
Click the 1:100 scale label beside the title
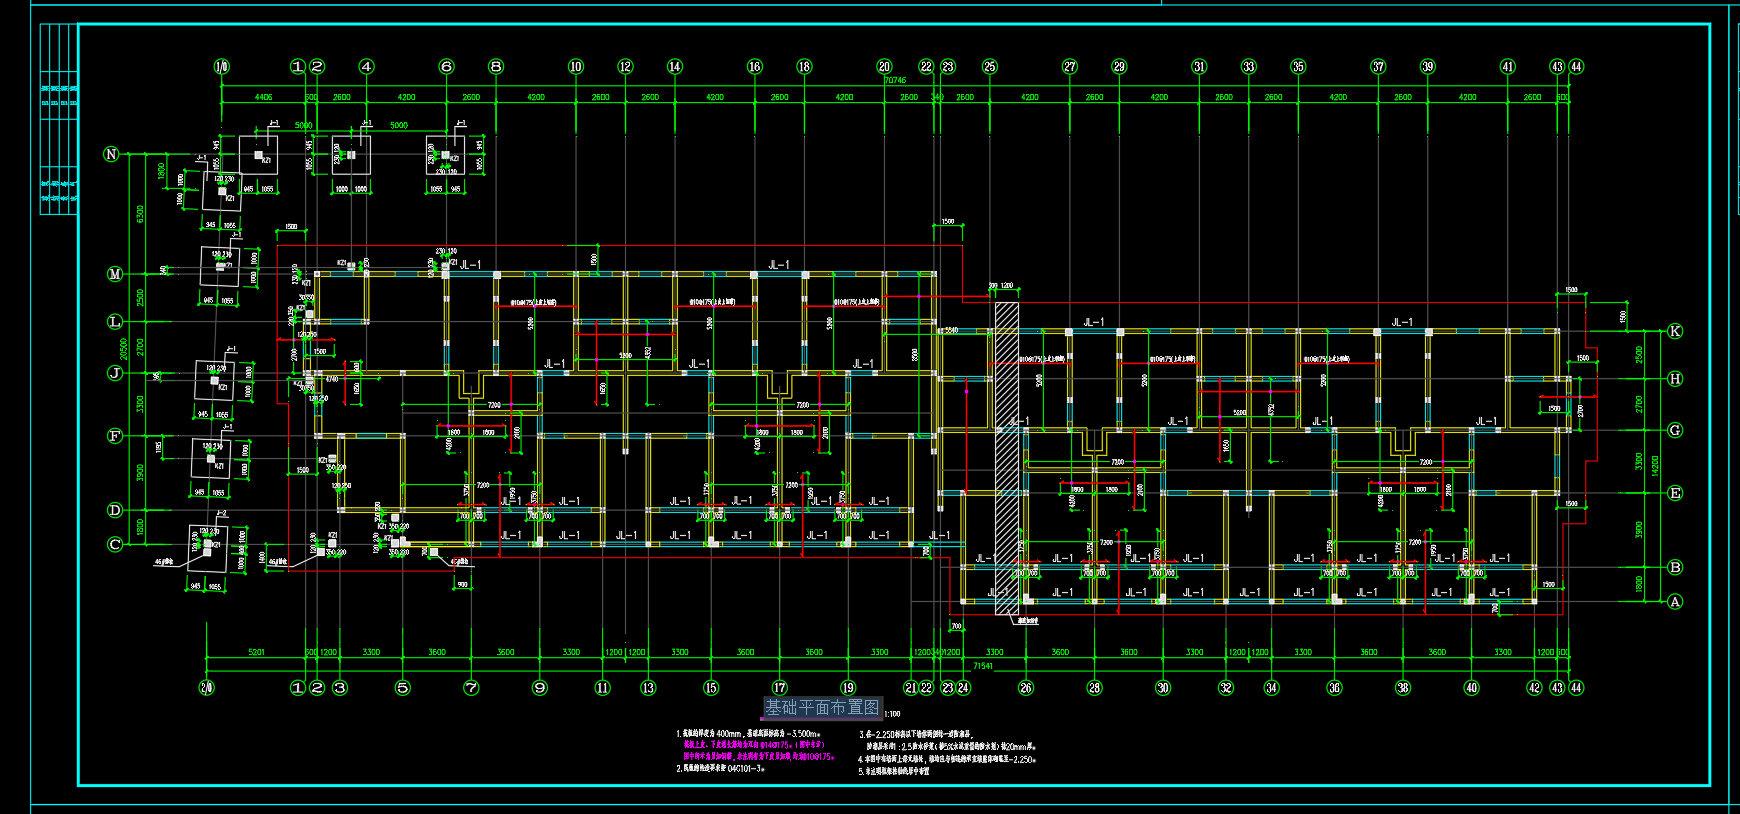tap(892, 714)
